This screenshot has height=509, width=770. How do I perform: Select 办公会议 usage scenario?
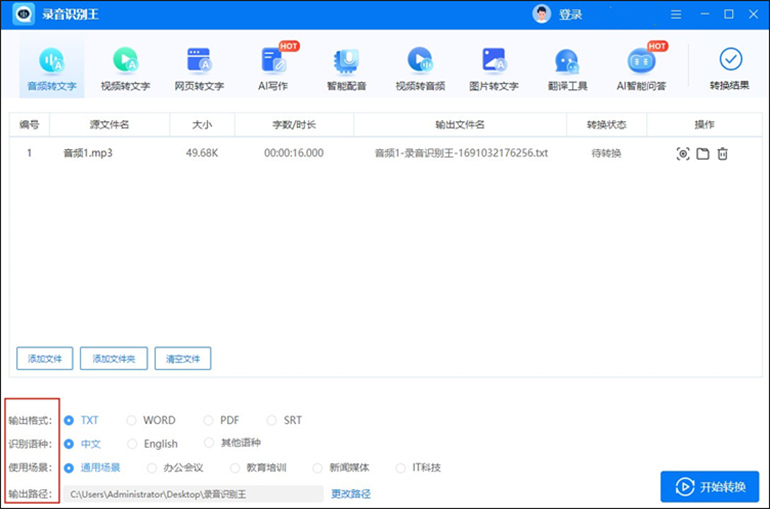[175, 468]
